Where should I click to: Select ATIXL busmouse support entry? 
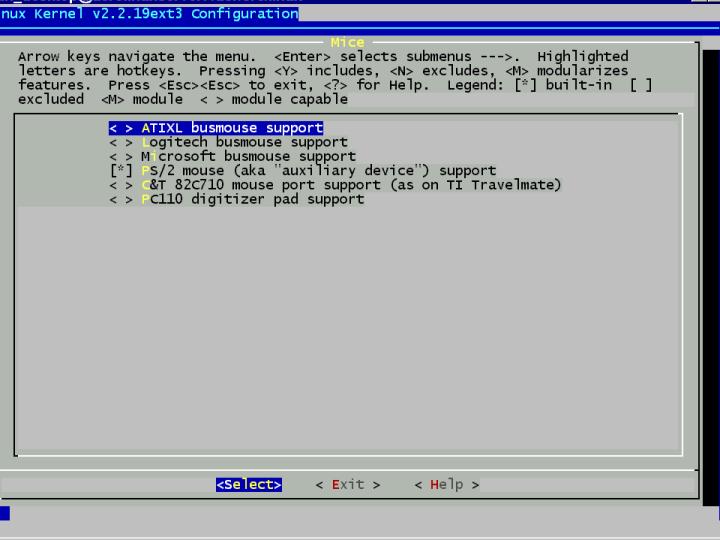[x=216, y=128]
